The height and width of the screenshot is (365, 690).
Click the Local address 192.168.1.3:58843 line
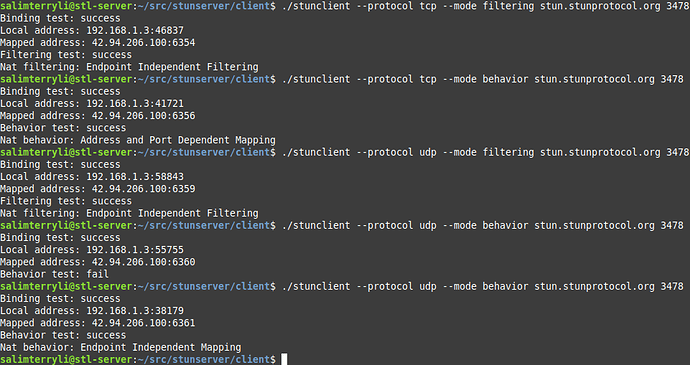[x=92, y=177]
